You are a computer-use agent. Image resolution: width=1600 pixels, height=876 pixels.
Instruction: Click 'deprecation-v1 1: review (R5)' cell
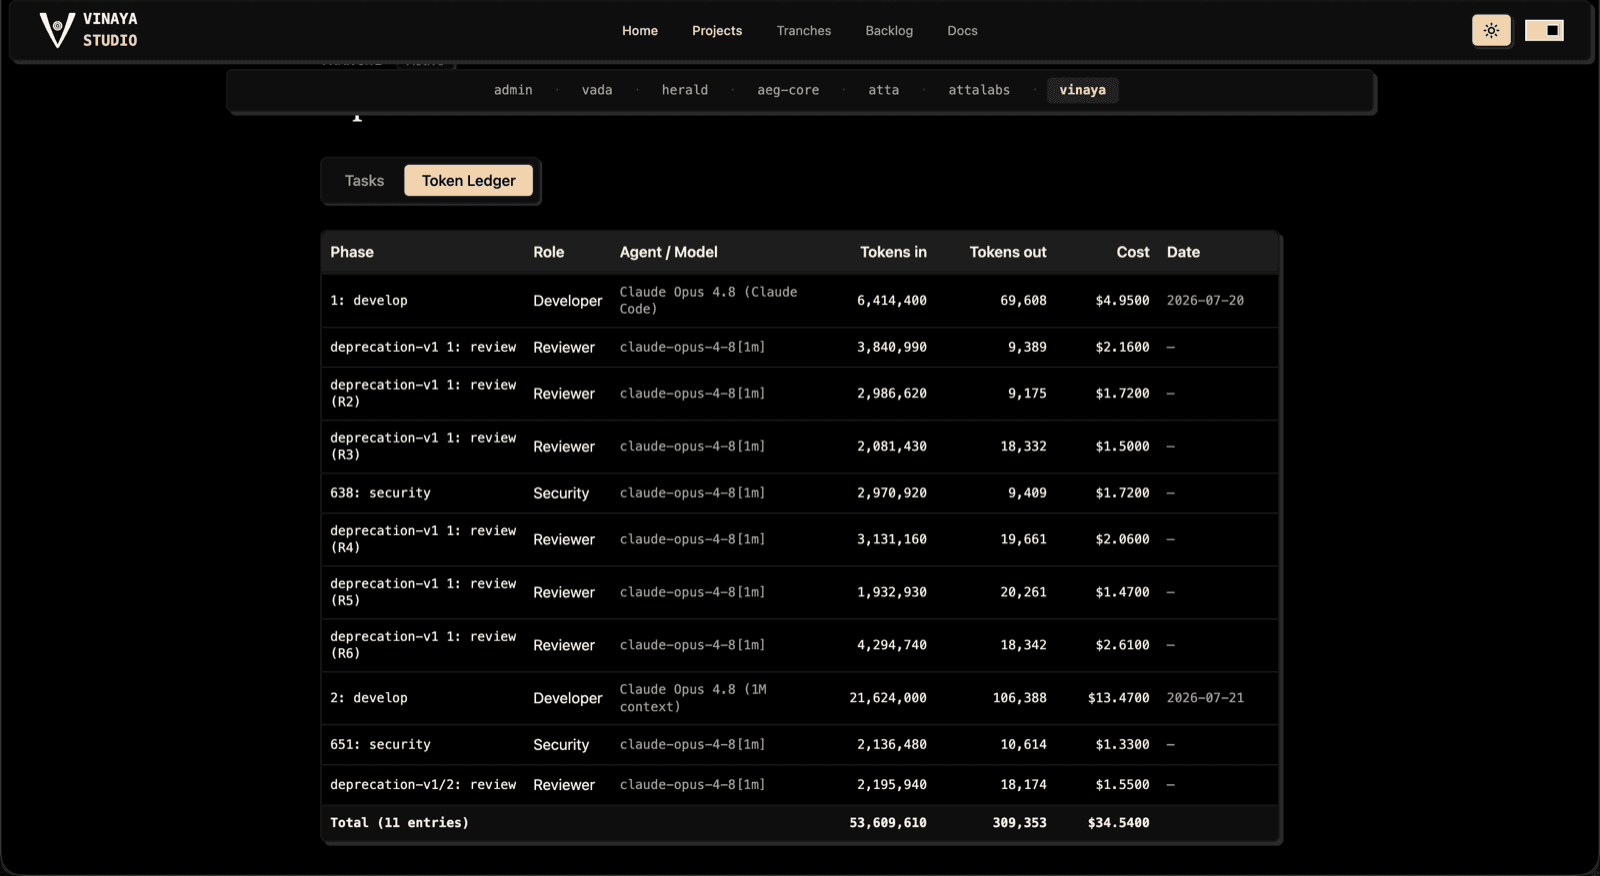[x=423, y=592]
